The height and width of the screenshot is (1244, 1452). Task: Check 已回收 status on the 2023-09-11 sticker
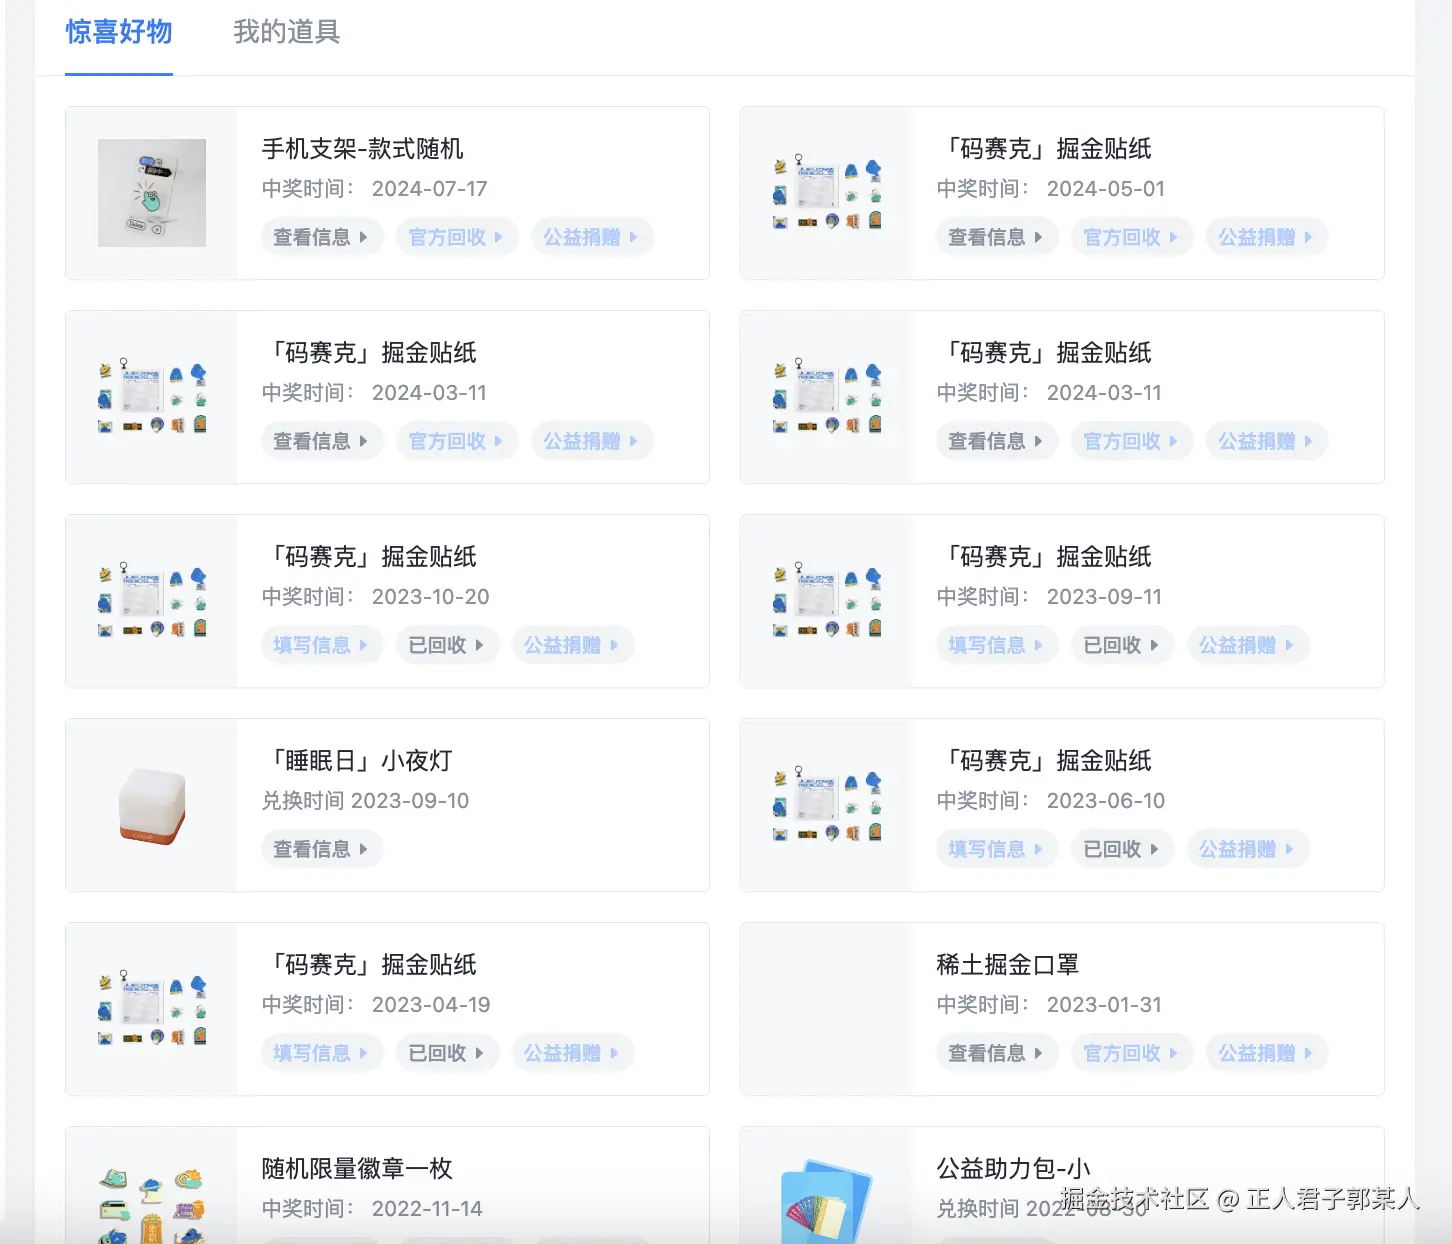pyautogui.click(x=1121, y=645)
